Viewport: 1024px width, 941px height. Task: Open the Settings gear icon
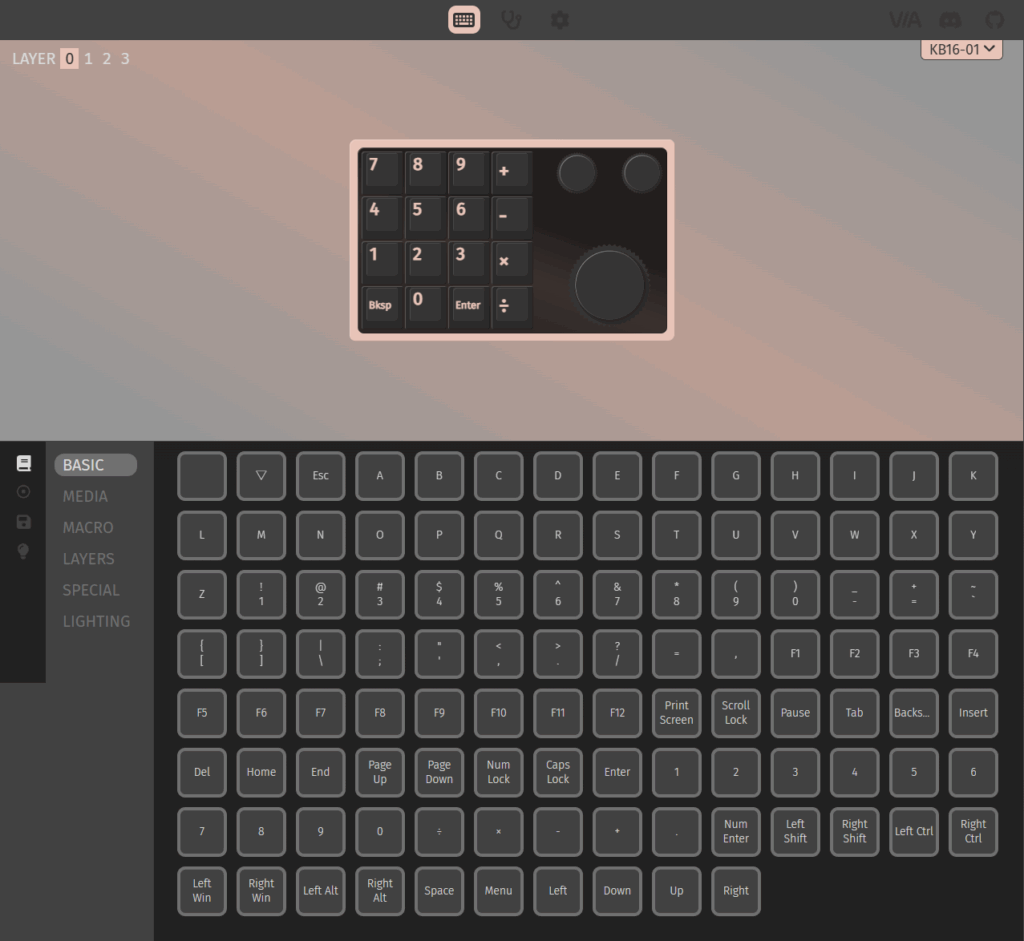click(x=560, y=19)
